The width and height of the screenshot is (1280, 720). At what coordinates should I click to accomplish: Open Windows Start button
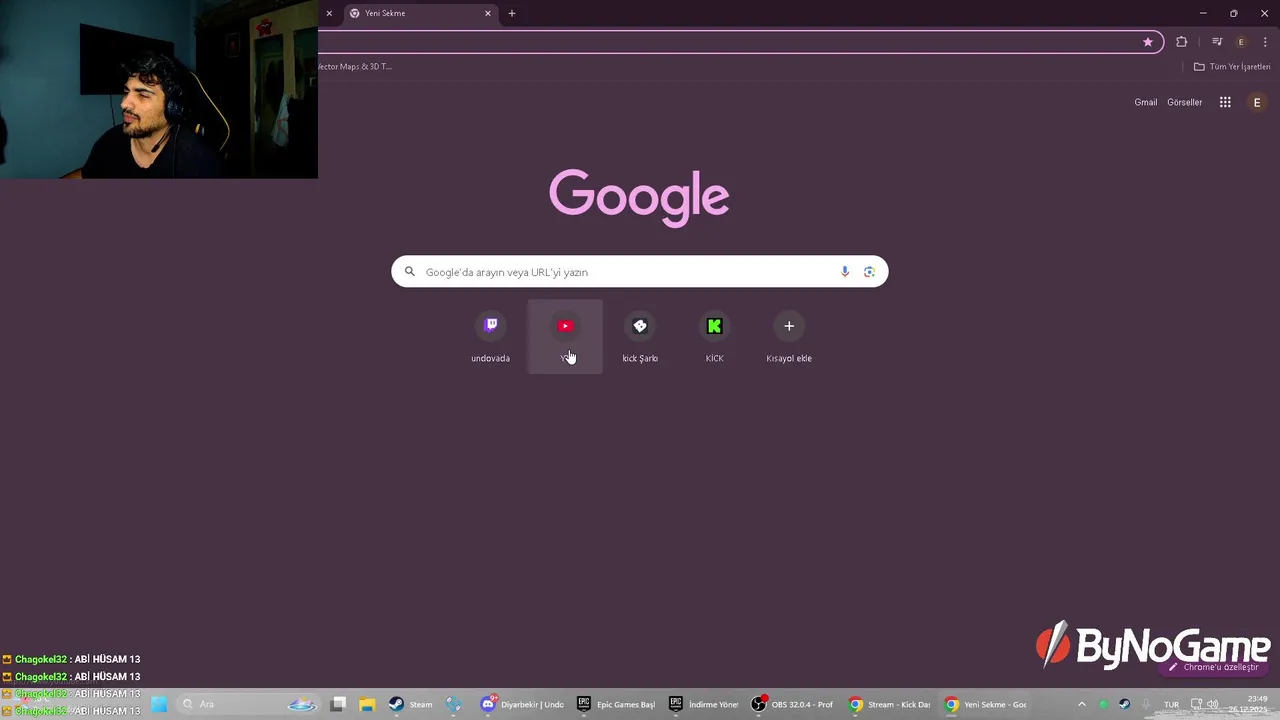[159, 704]
